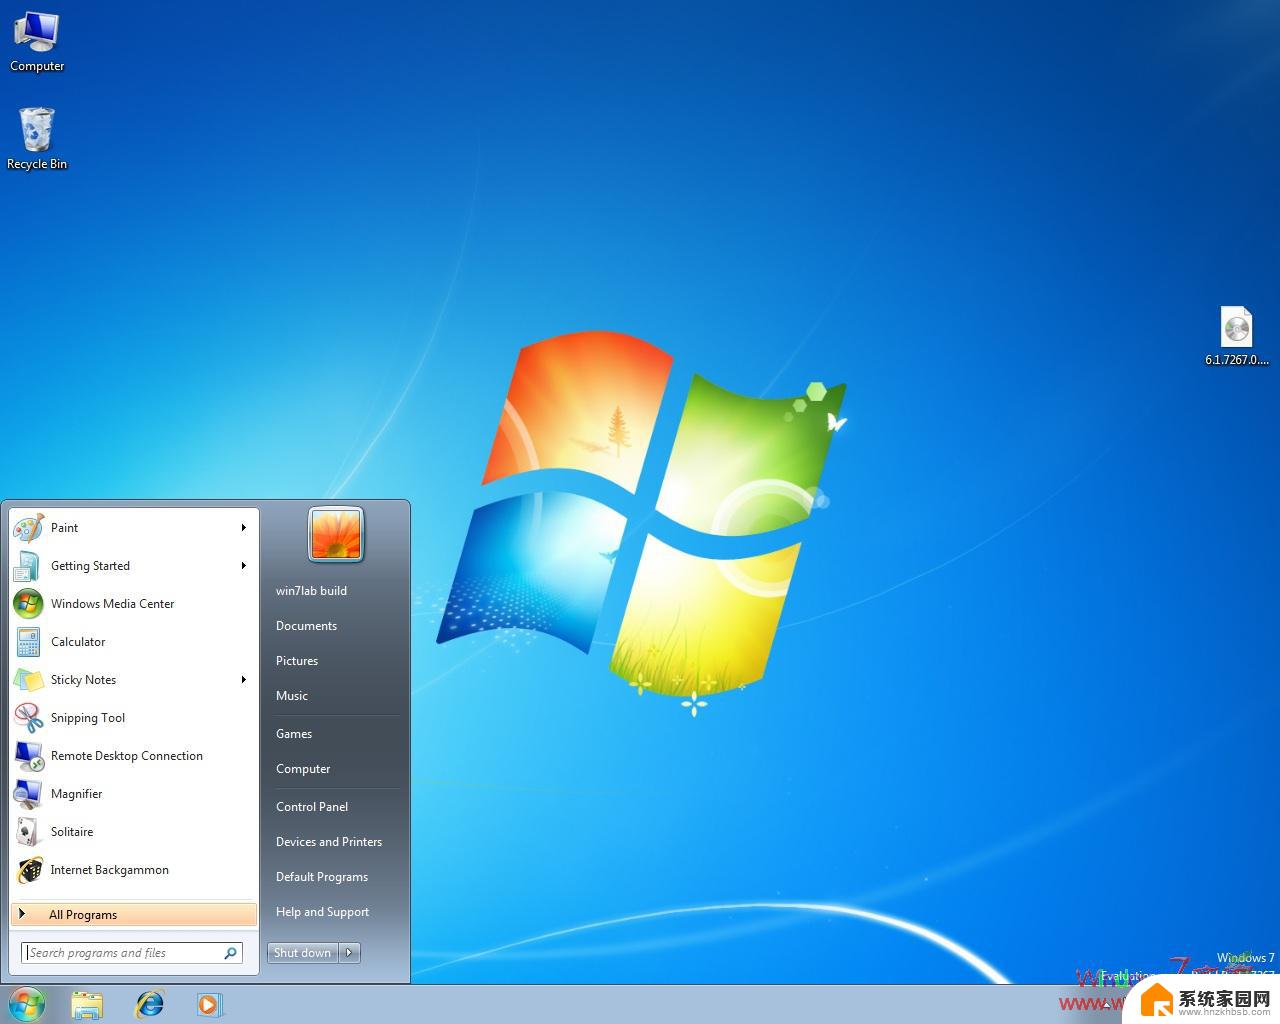
Task: Open the Recycle Bin desktop icon
Action: pyautogui.click(x=37, y=139)
